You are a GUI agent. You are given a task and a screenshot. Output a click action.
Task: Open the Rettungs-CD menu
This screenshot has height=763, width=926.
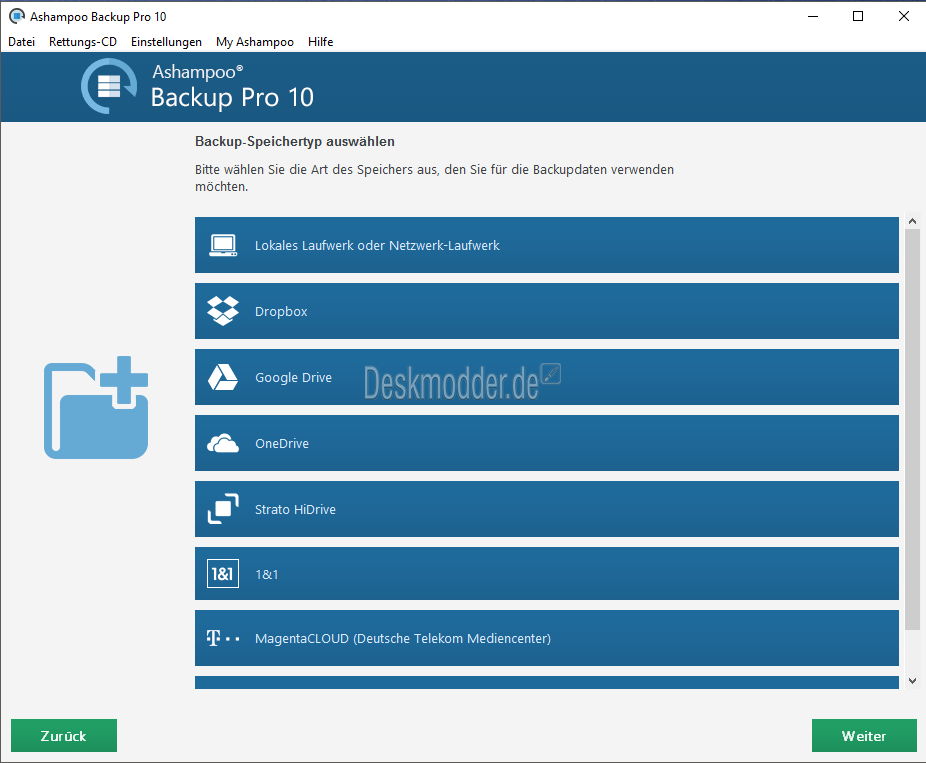pos(83,42)
